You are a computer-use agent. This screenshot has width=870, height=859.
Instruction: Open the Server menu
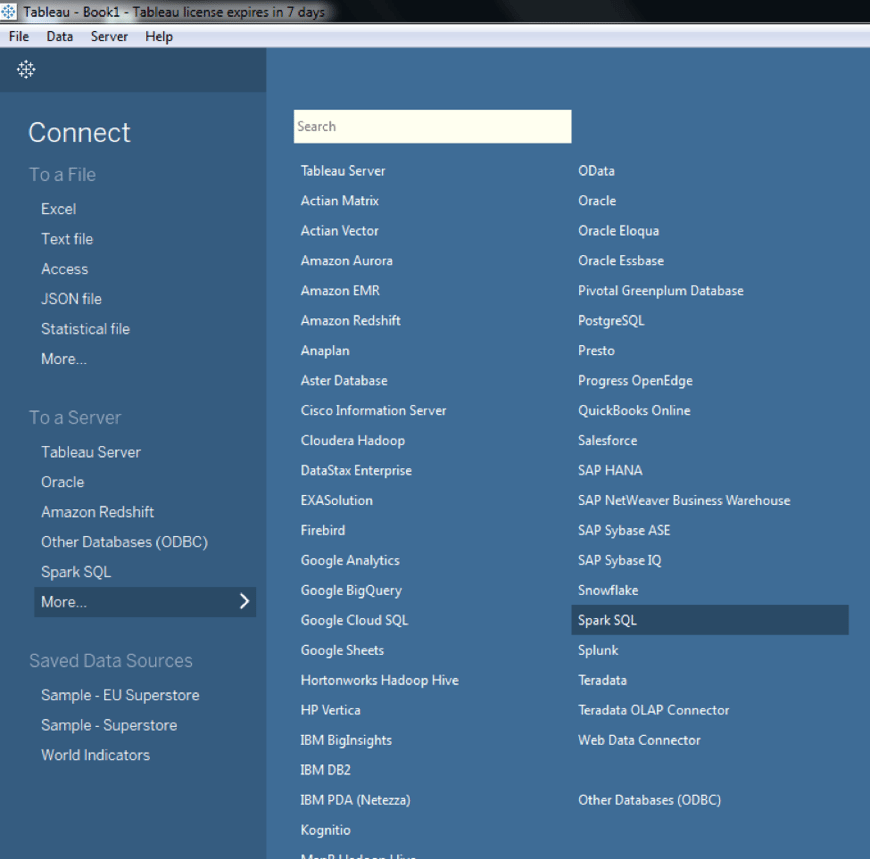pos(109,37)
